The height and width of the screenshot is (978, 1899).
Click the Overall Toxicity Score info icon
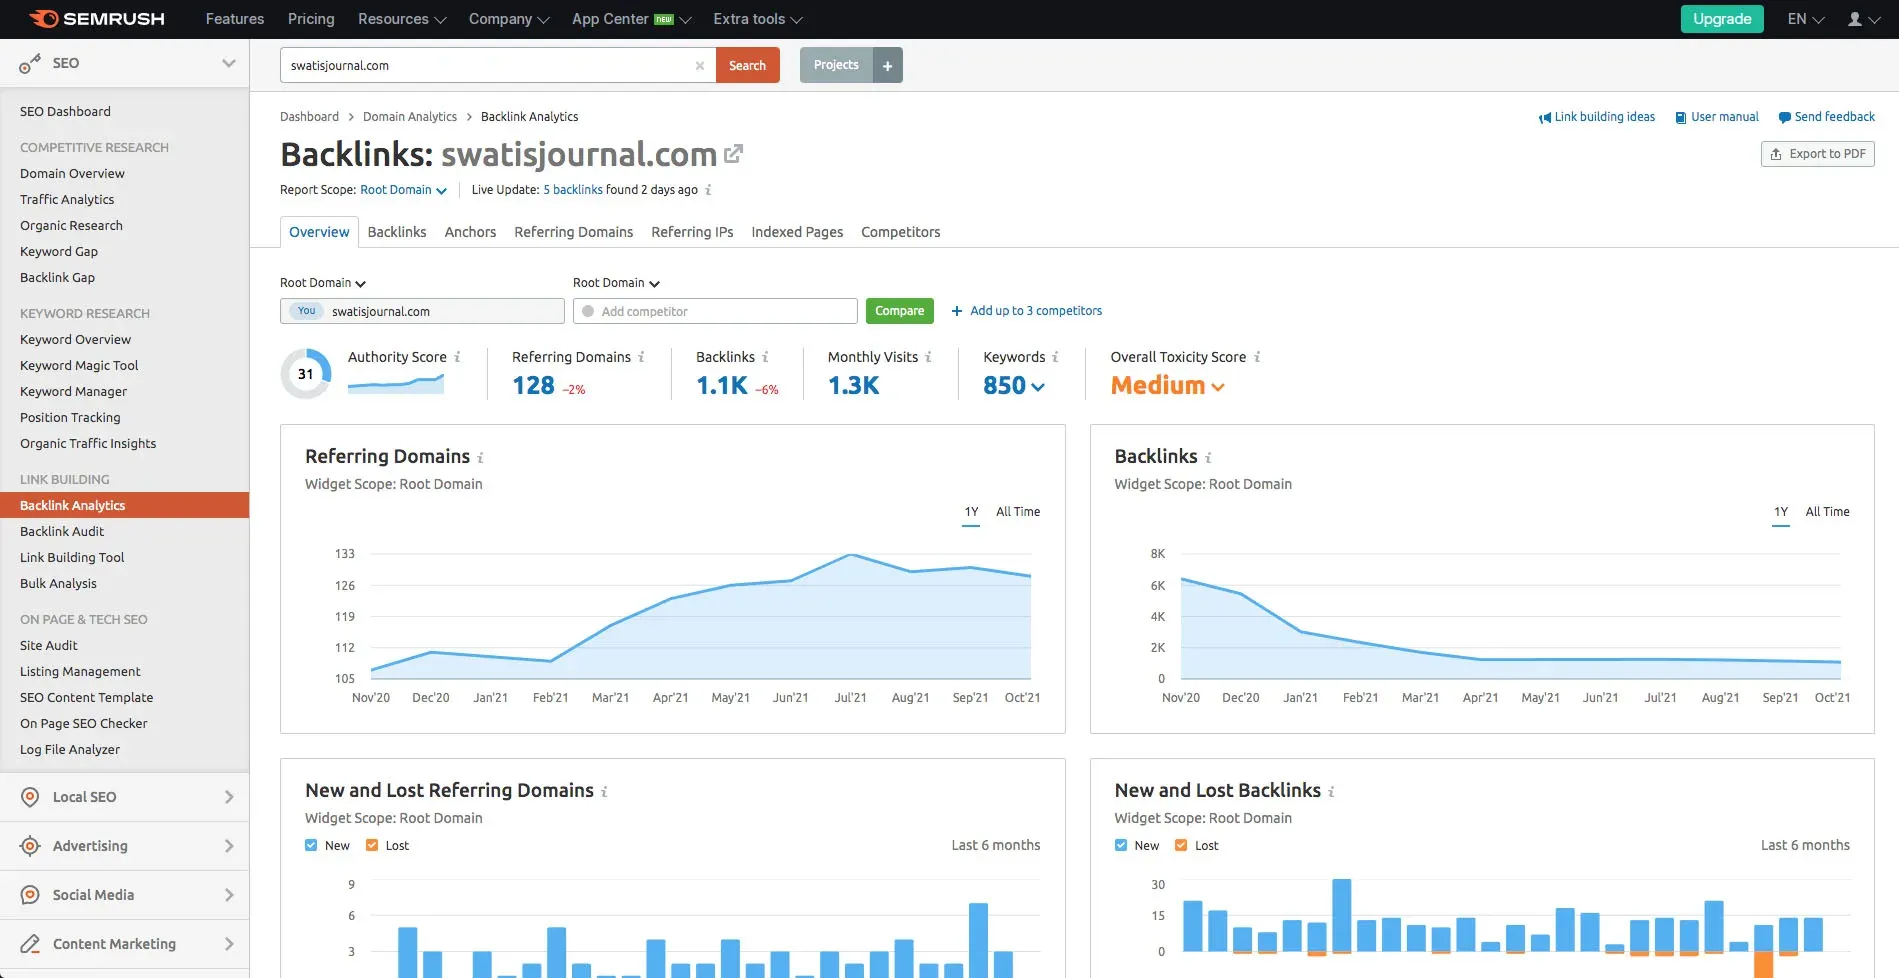tap(1257, 357)
